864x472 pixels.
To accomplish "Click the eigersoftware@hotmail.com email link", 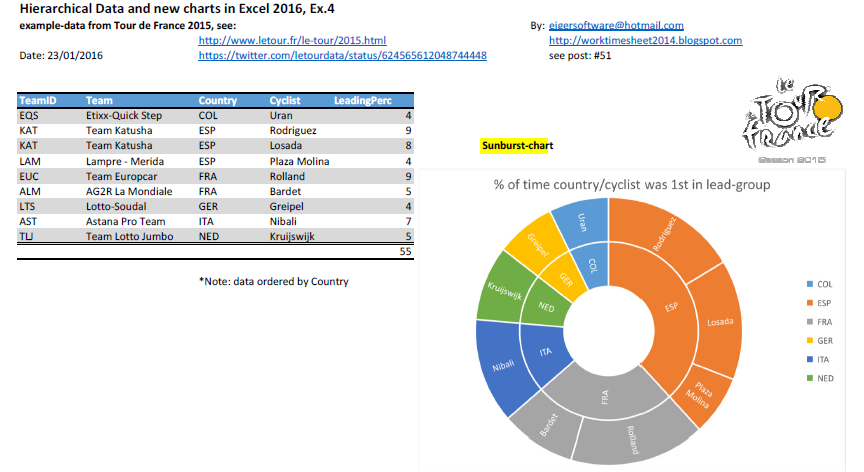I will [616, 25].
